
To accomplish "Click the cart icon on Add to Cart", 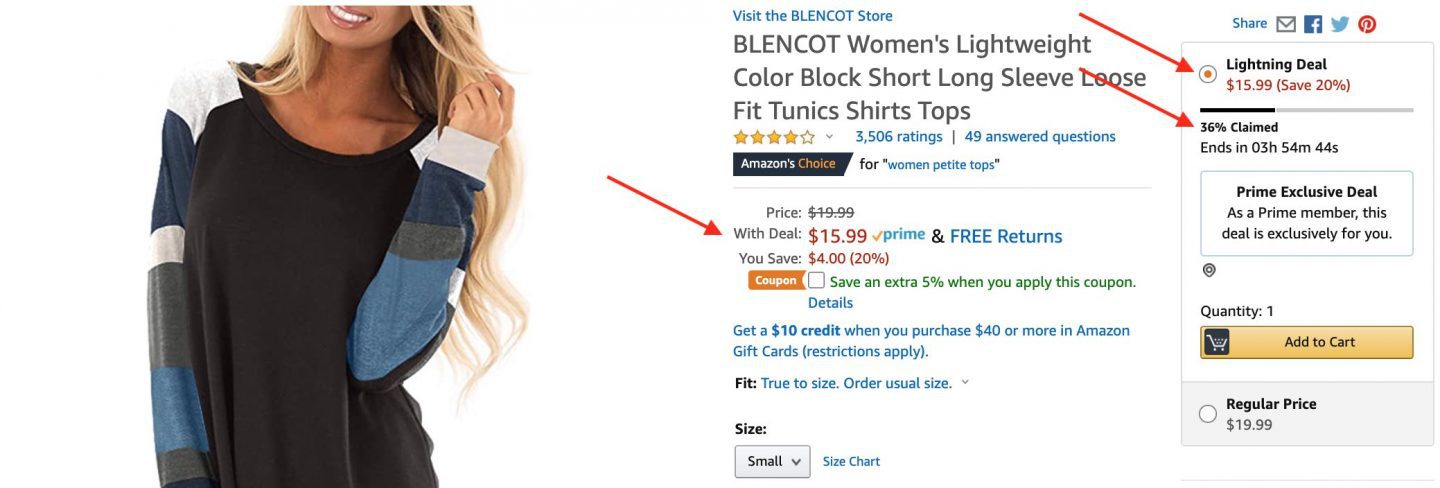I will point(1217,342).
